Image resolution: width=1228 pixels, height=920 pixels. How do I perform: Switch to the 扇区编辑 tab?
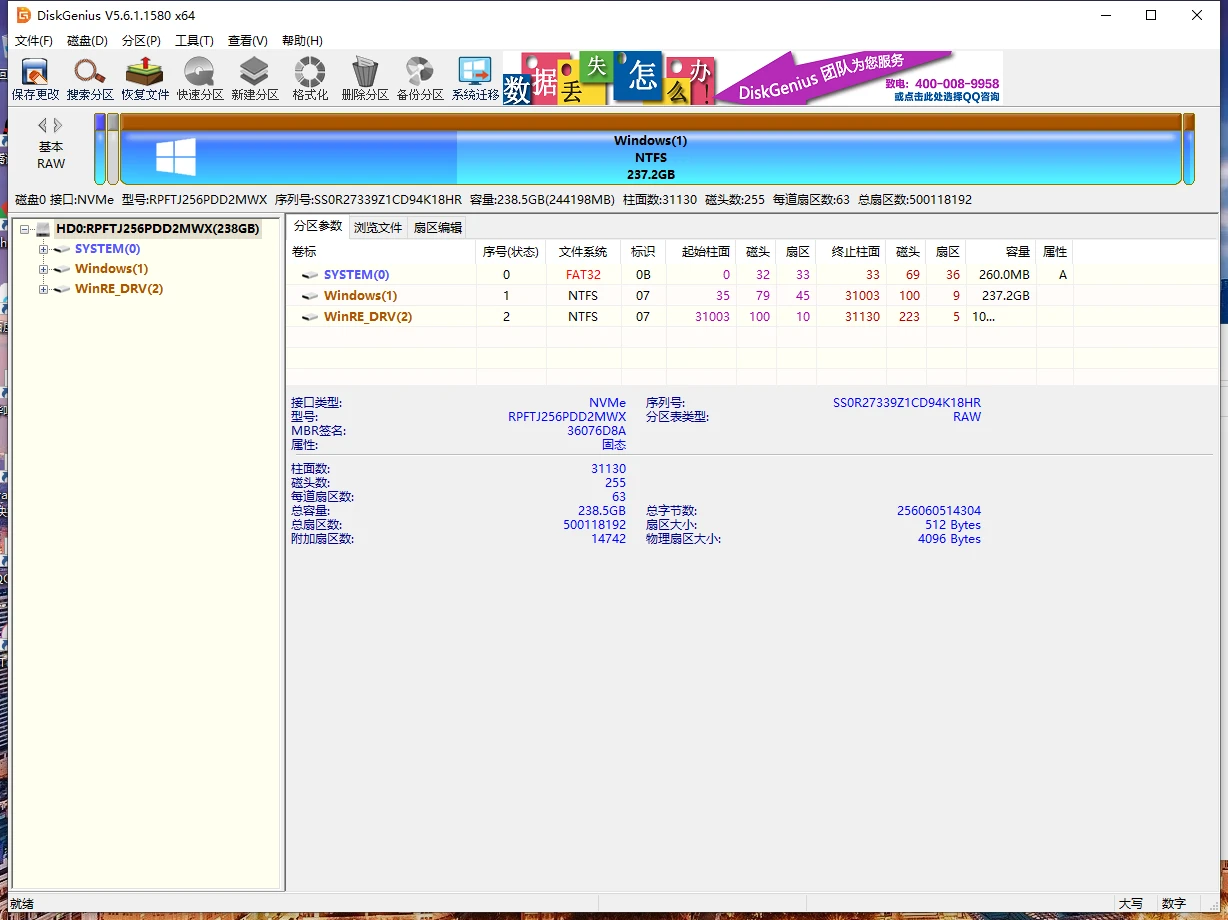[x=438, y=228]
